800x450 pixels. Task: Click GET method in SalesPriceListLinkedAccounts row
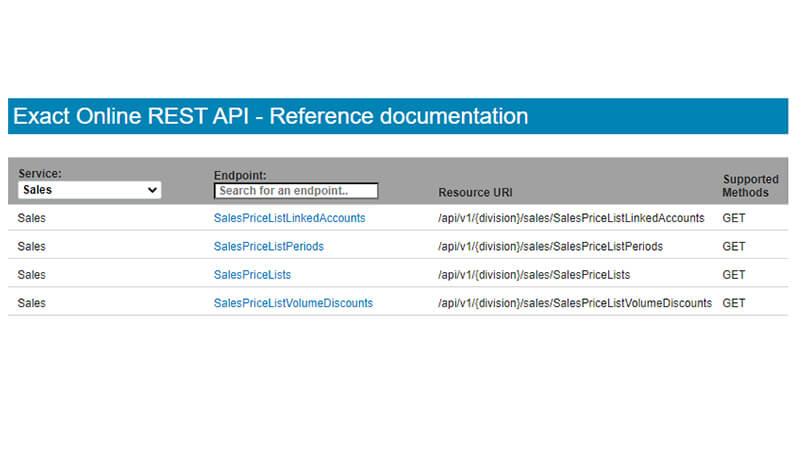[734, 218]
